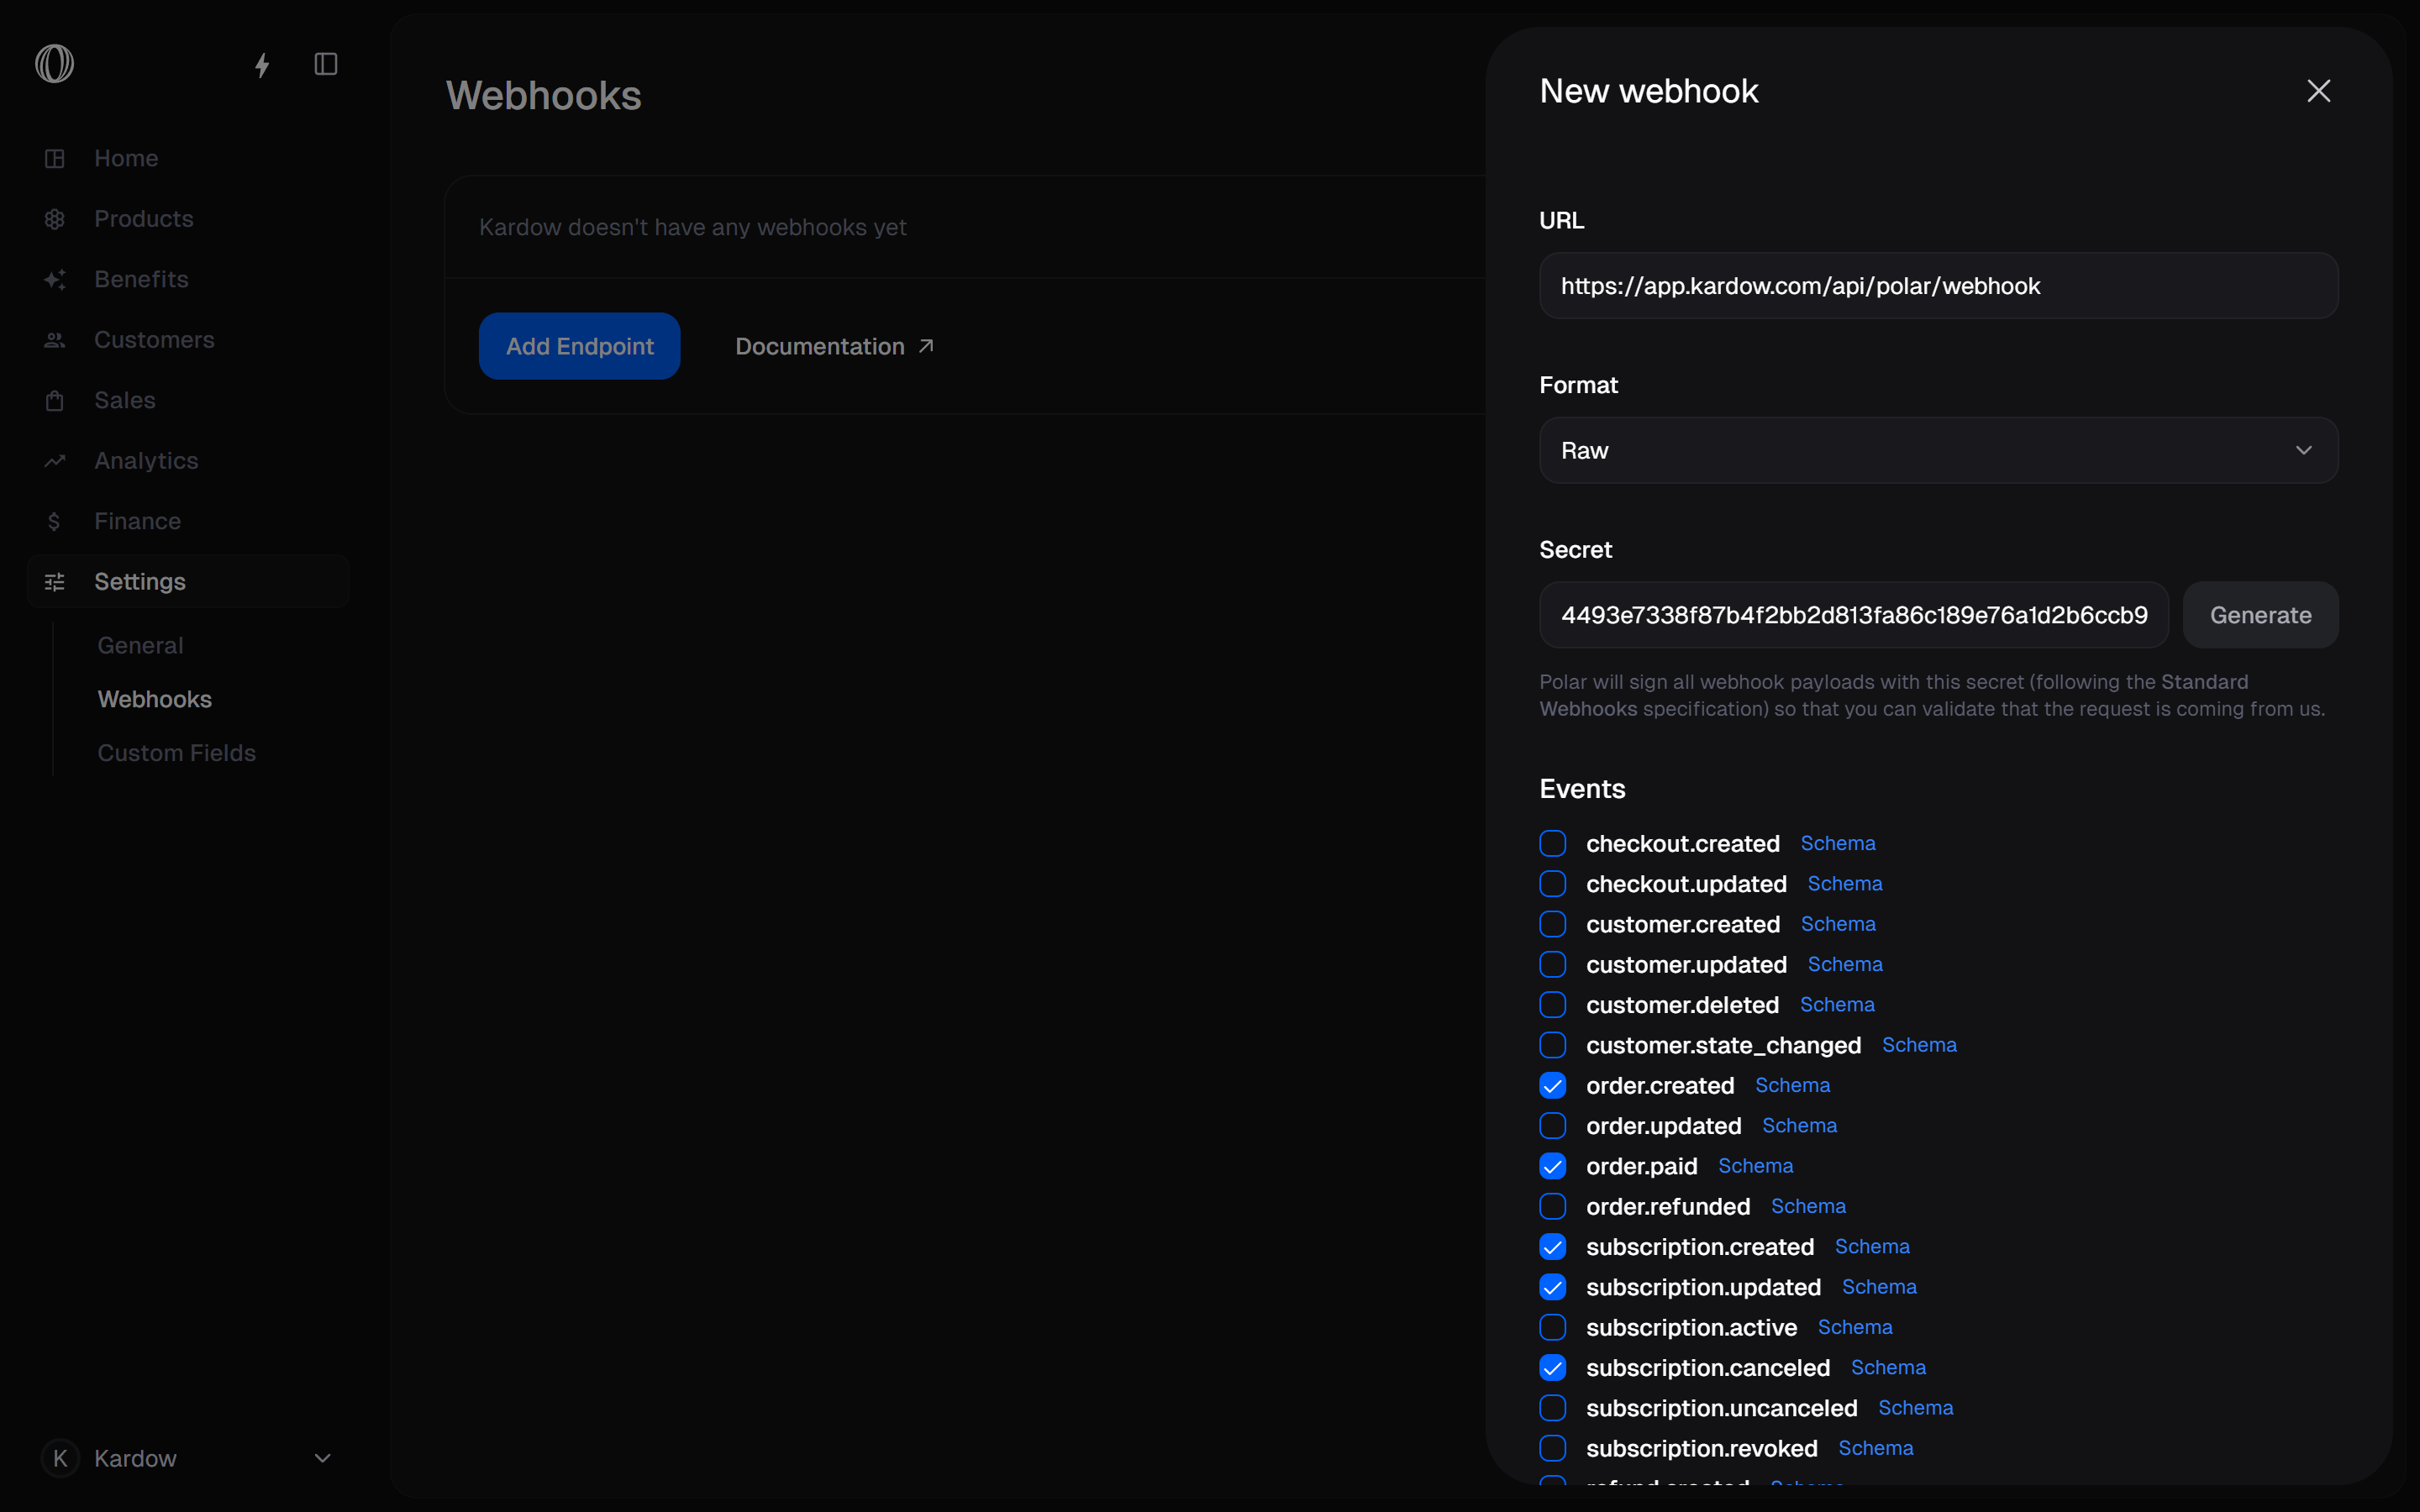Close the New webhook panel
This screenshot has width=2420, height=1512.
(2318, 91)
